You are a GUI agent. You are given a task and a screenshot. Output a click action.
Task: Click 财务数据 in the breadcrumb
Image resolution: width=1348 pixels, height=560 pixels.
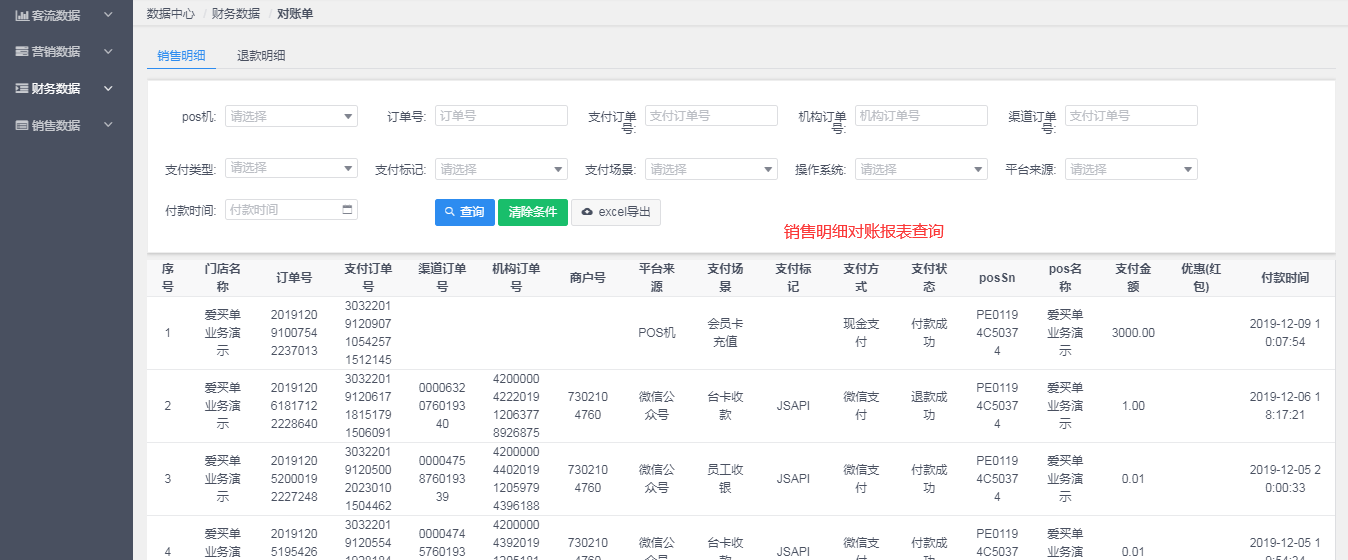(x=236, y=13)
